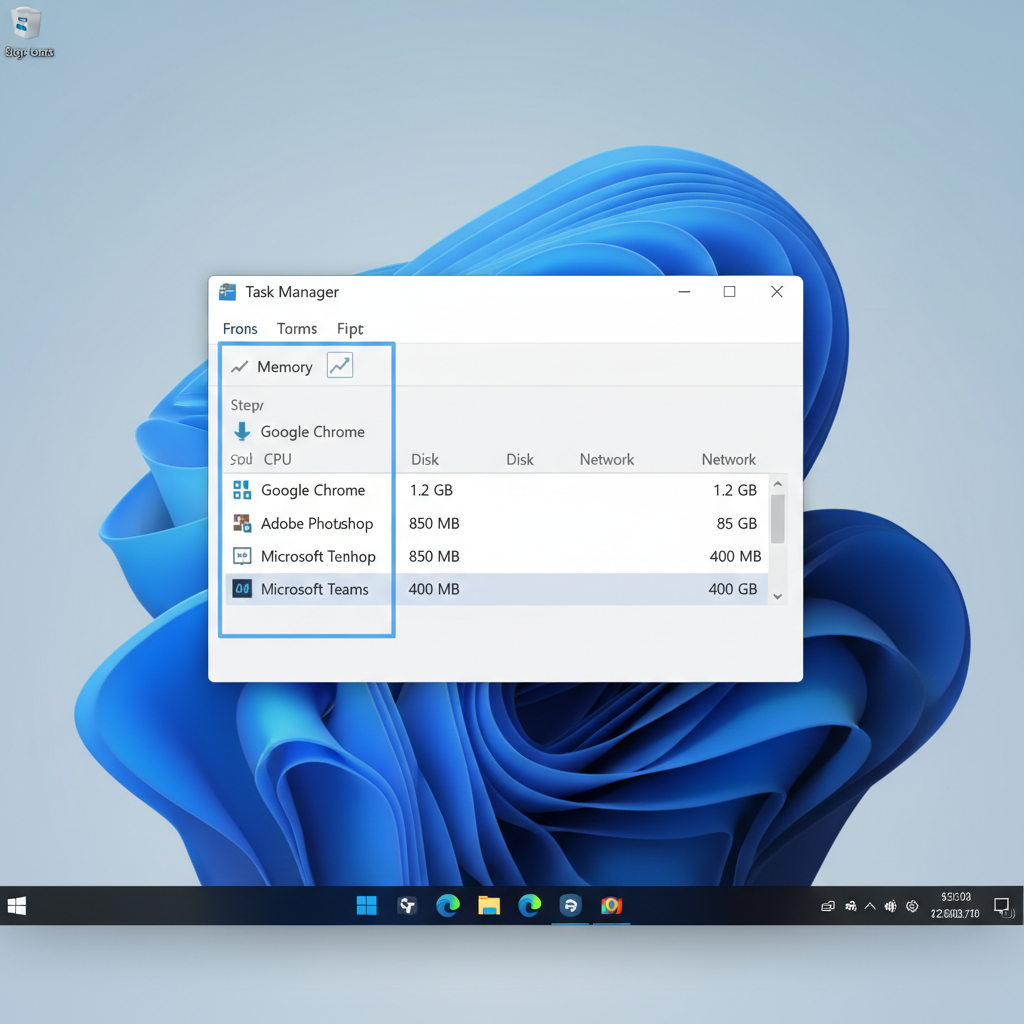Click the graph icon beside Memory
Viewport: 1024px width, 1024px height.
click(340, 365)
